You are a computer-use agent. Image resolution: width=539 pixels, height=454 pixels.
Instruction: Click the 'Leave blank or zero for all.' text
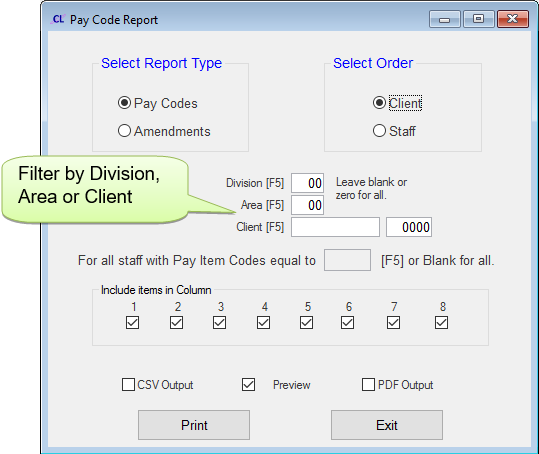click(x=371, y=188)
